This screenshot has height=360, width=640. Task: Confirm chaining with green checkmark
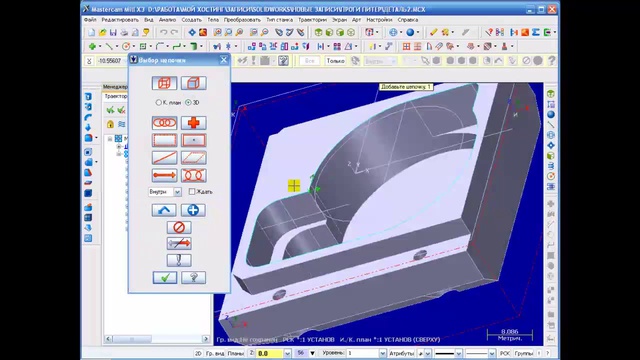click(x=164, y=278)
